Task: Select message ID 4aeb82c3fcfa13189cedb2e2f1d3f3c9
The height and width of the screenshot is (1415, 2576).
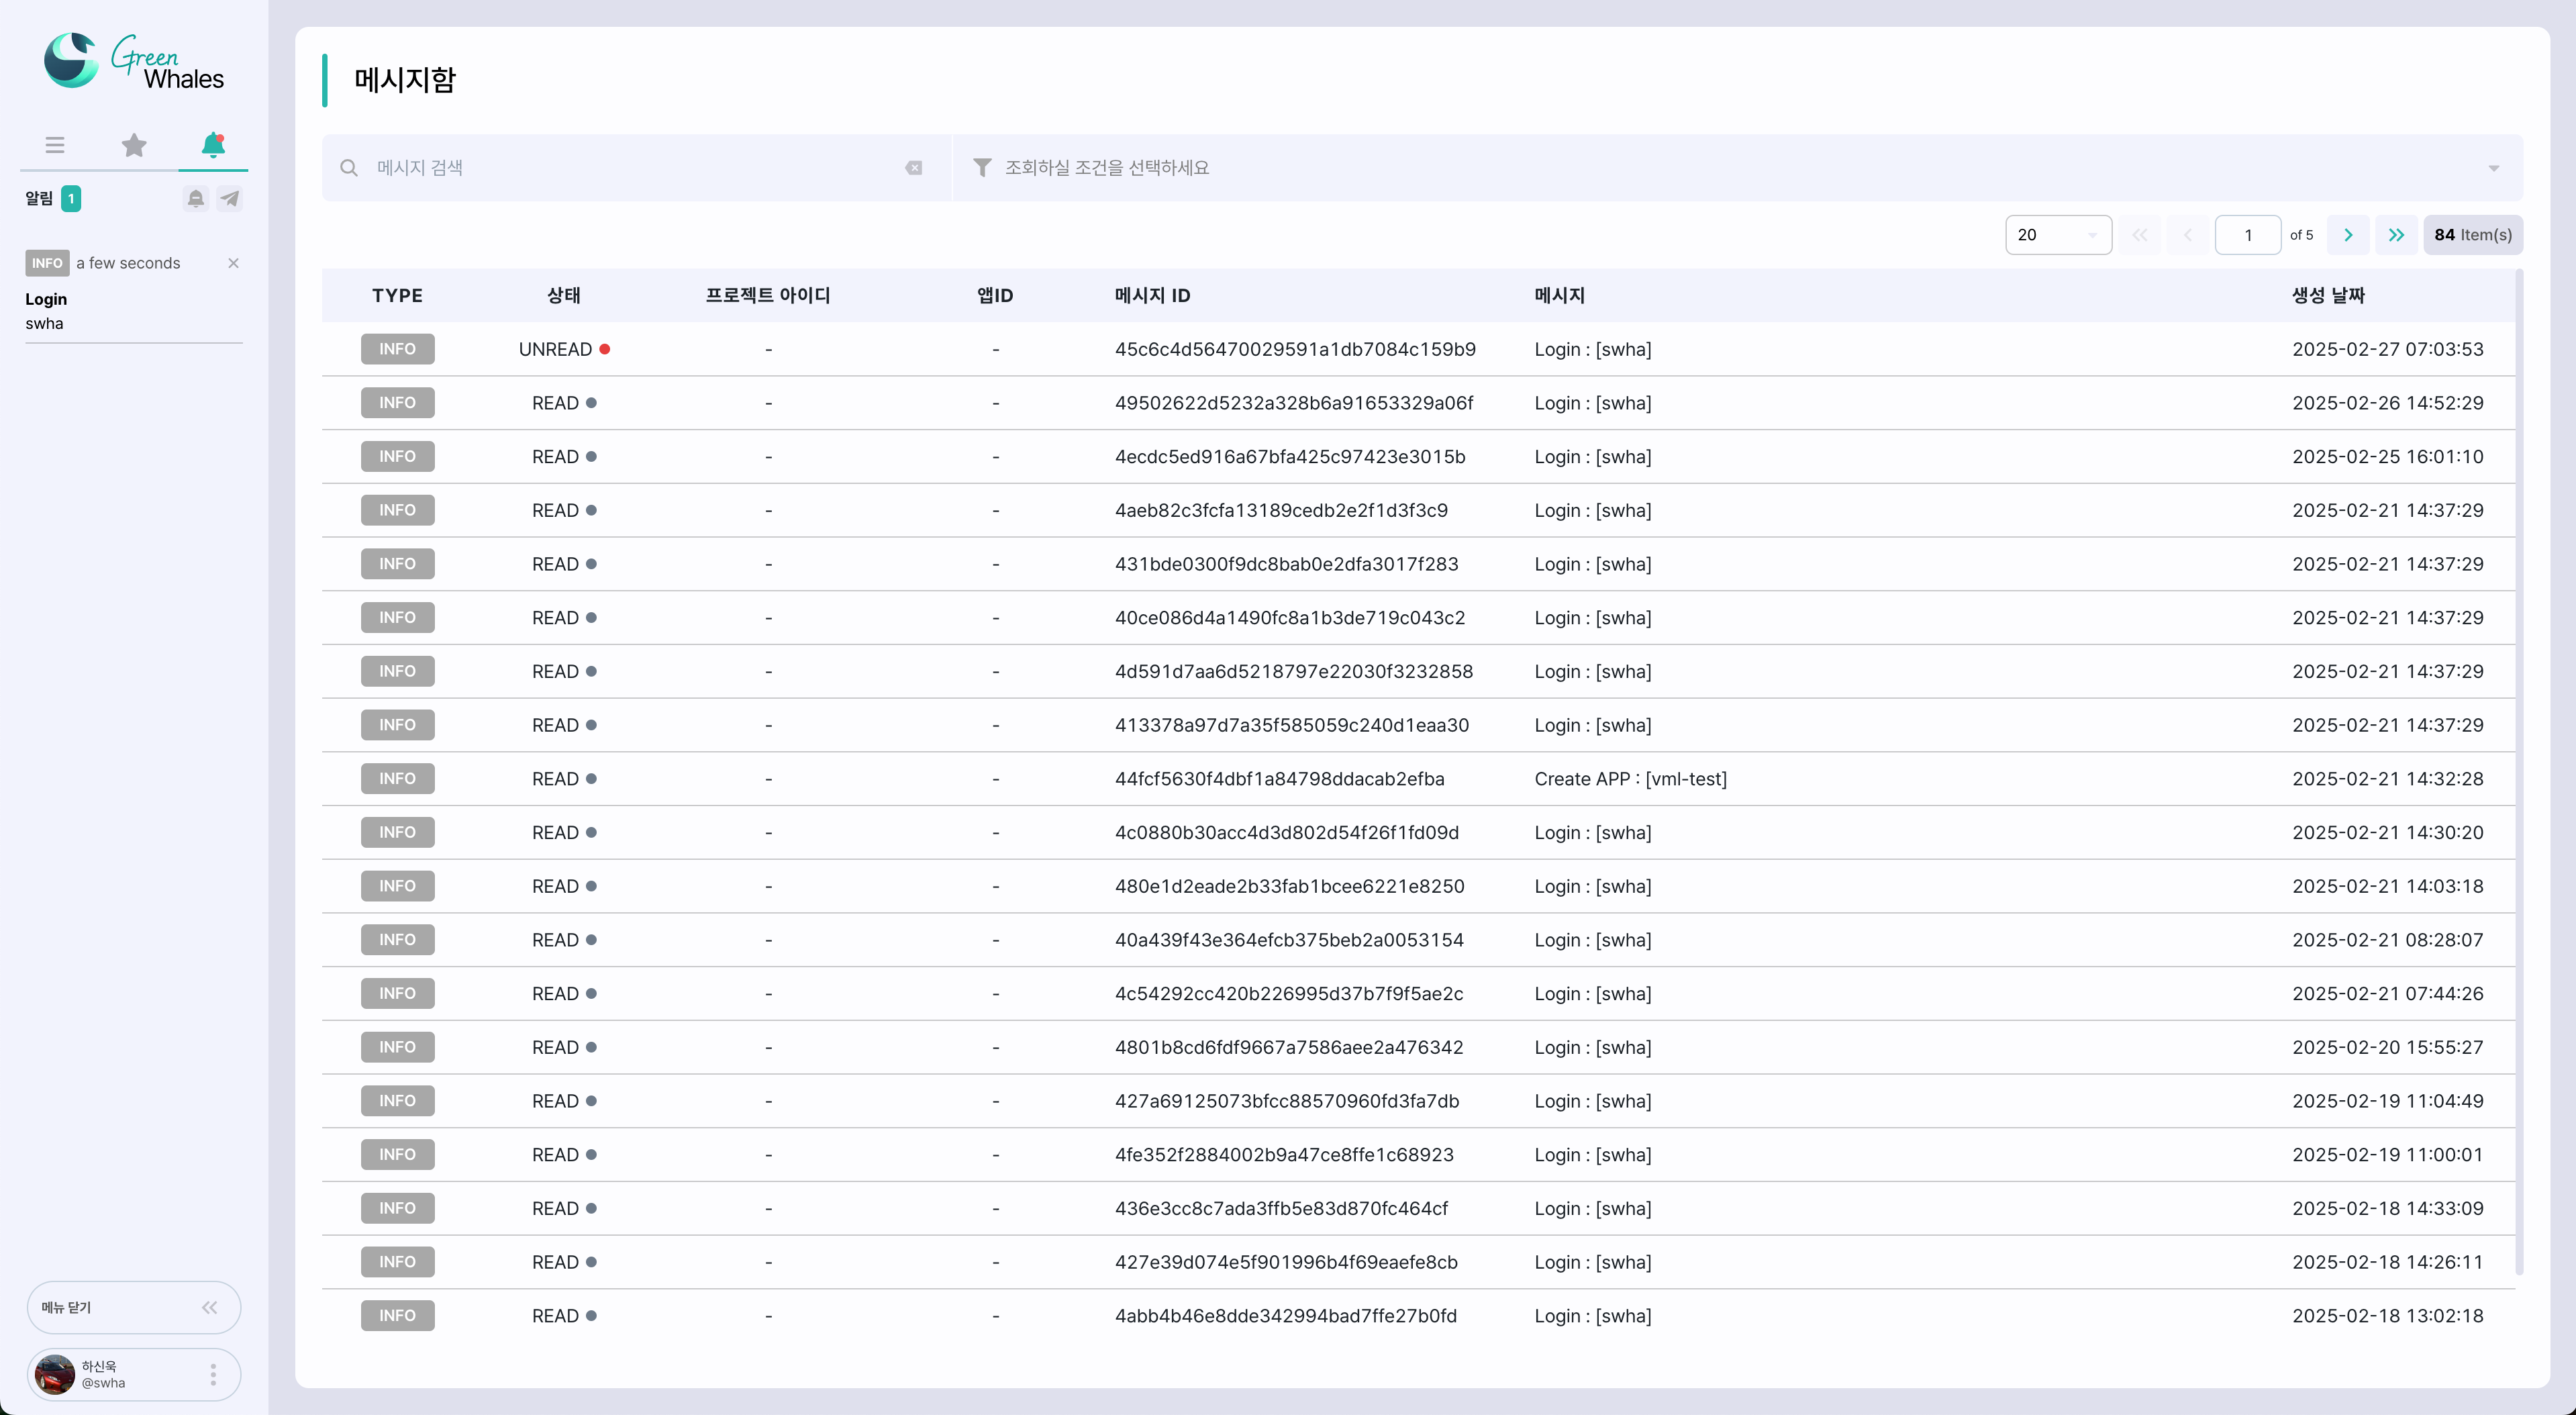Action: 1281,510
